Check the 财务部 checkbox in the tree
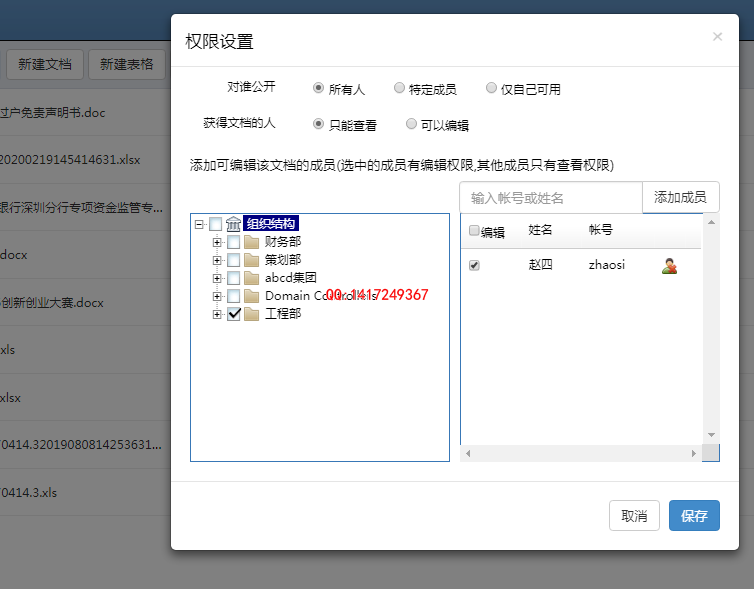Screen dimensions: 754x589 (234, 242)
